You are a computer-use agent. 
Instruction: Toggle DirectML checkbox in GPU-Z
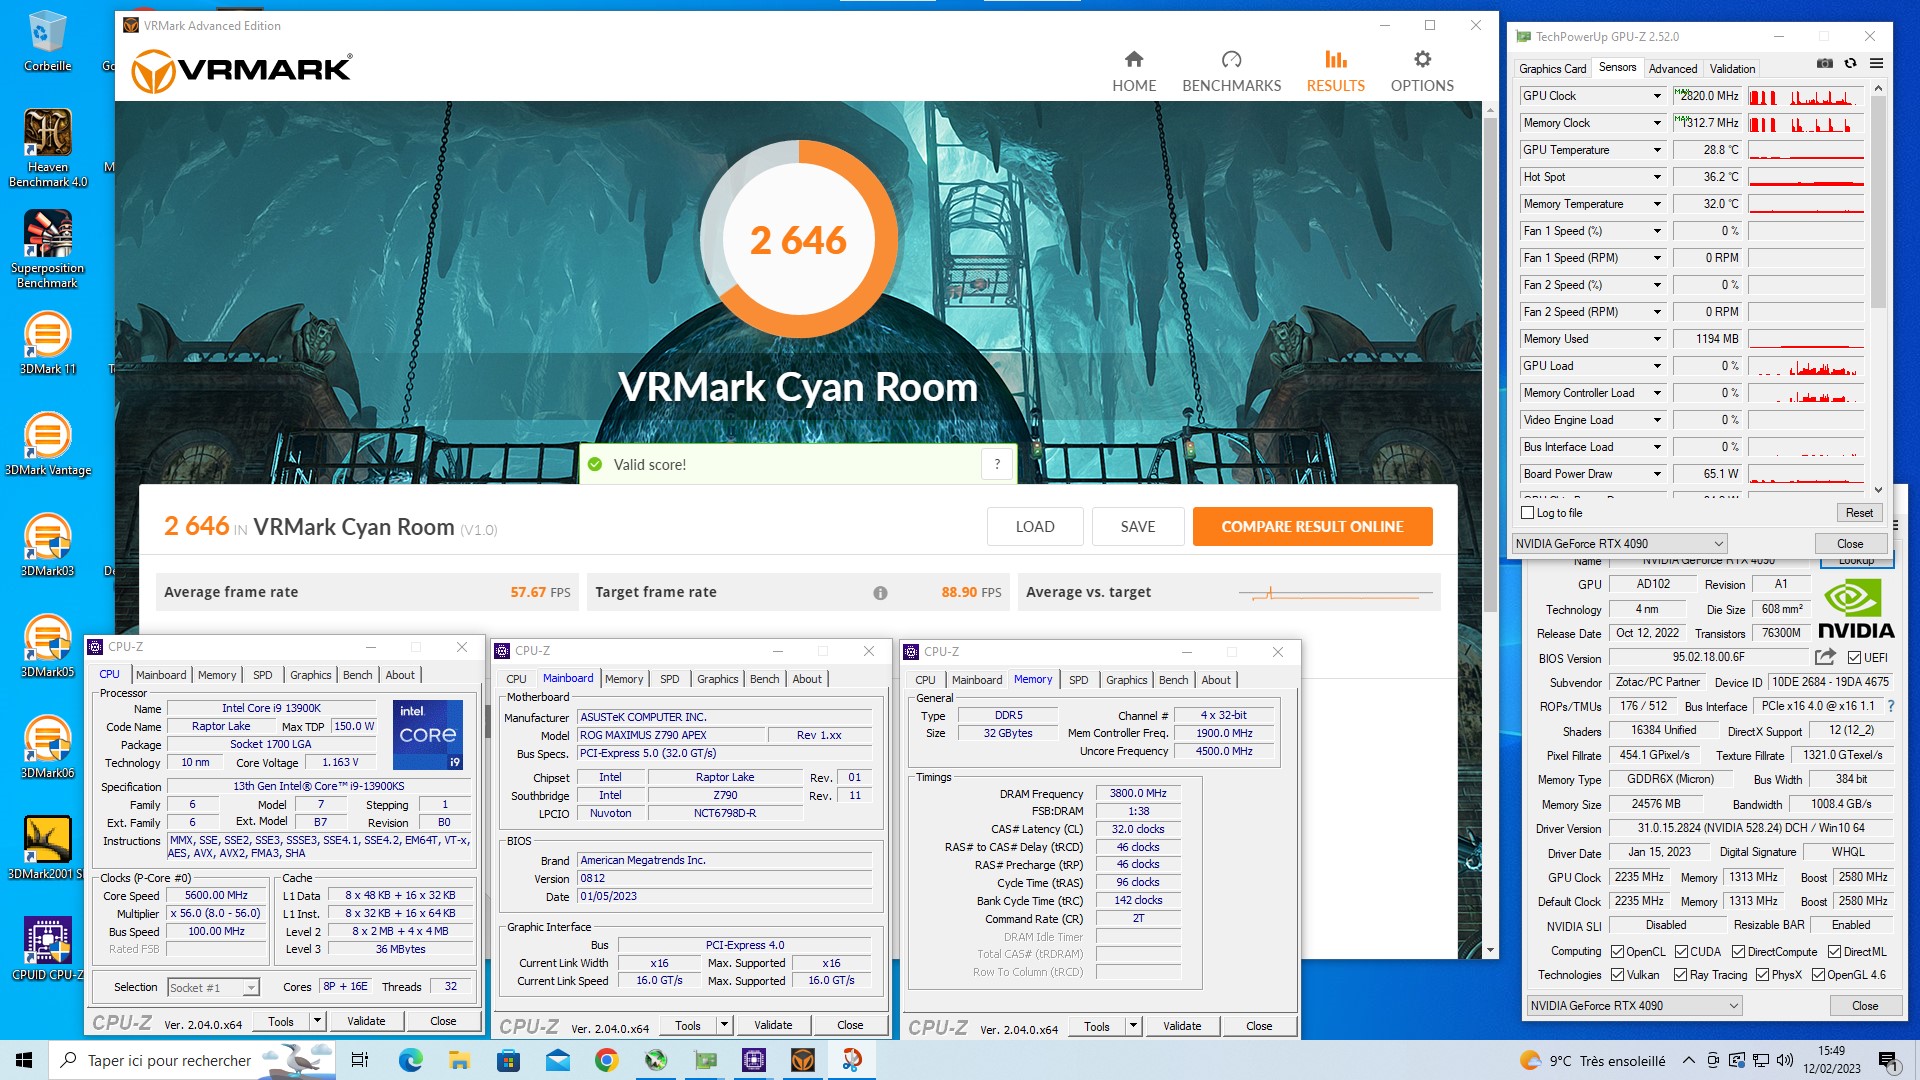[1834, 952]
